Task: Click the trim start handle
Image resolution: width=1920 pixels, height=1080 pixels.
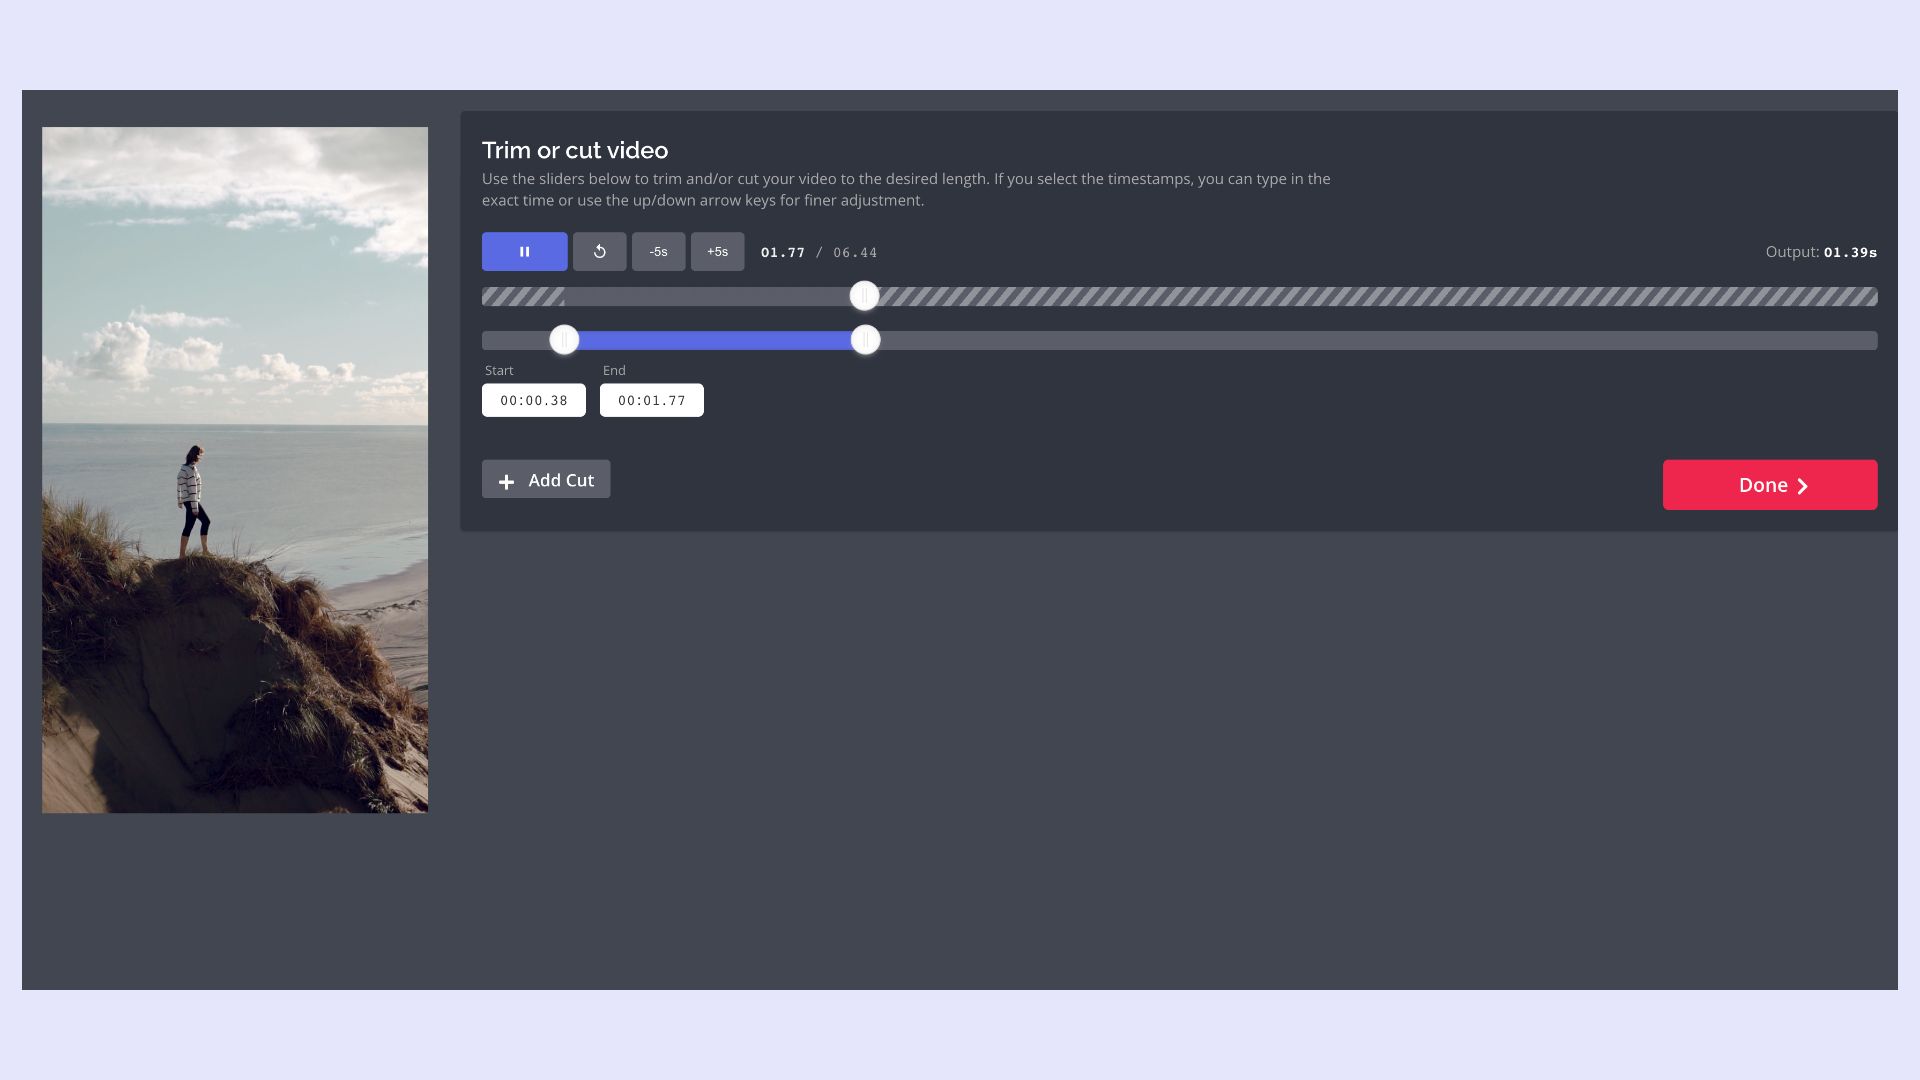Action: (564, 340)
